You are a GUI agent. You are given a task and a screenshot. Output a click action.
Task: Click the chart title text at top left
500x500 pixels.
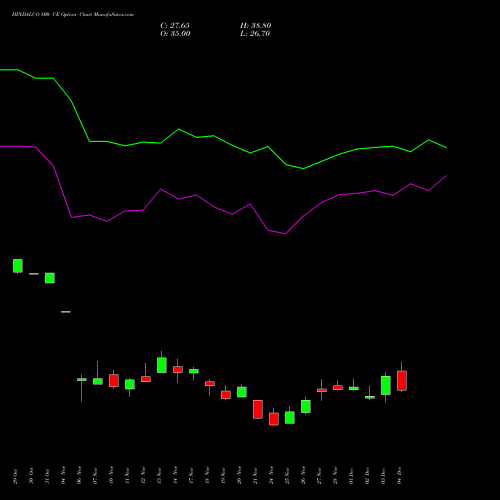(x=73, y=15)
